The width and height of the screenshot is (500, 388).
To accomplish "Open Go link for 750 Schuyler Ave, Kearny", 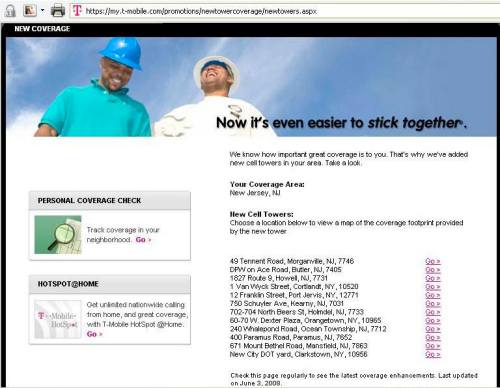I will tap(433, 303).
